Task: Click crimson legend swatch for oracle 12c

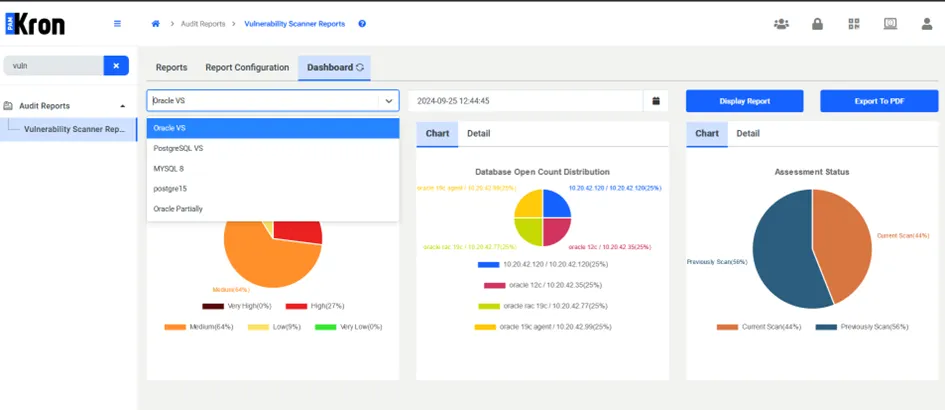Action: 495,285
